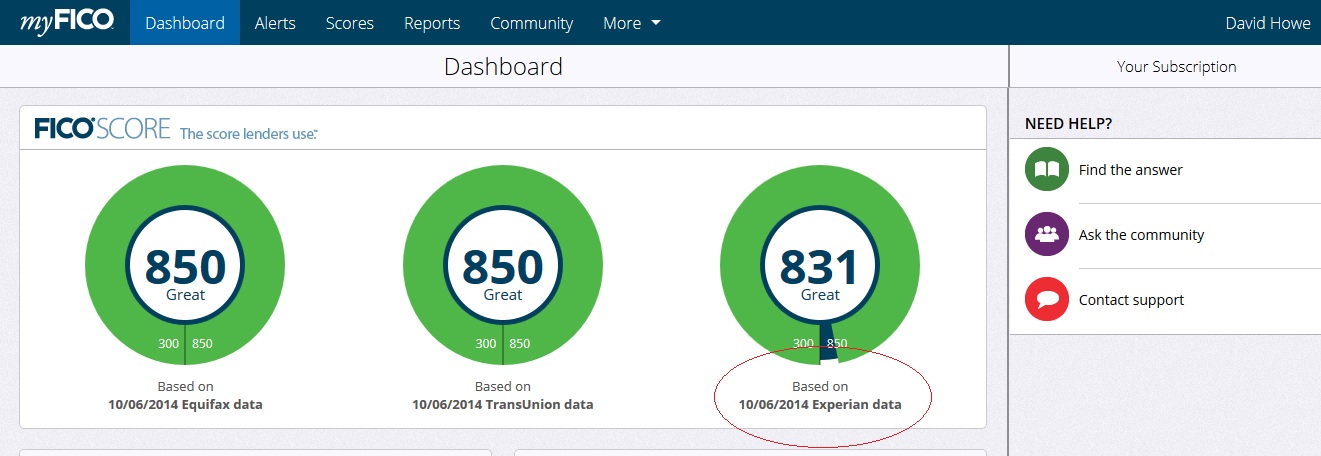This screenshot has width=1321, height=456.
Task: Click the NEED HELP? heading
Action: pos(1069,124)
